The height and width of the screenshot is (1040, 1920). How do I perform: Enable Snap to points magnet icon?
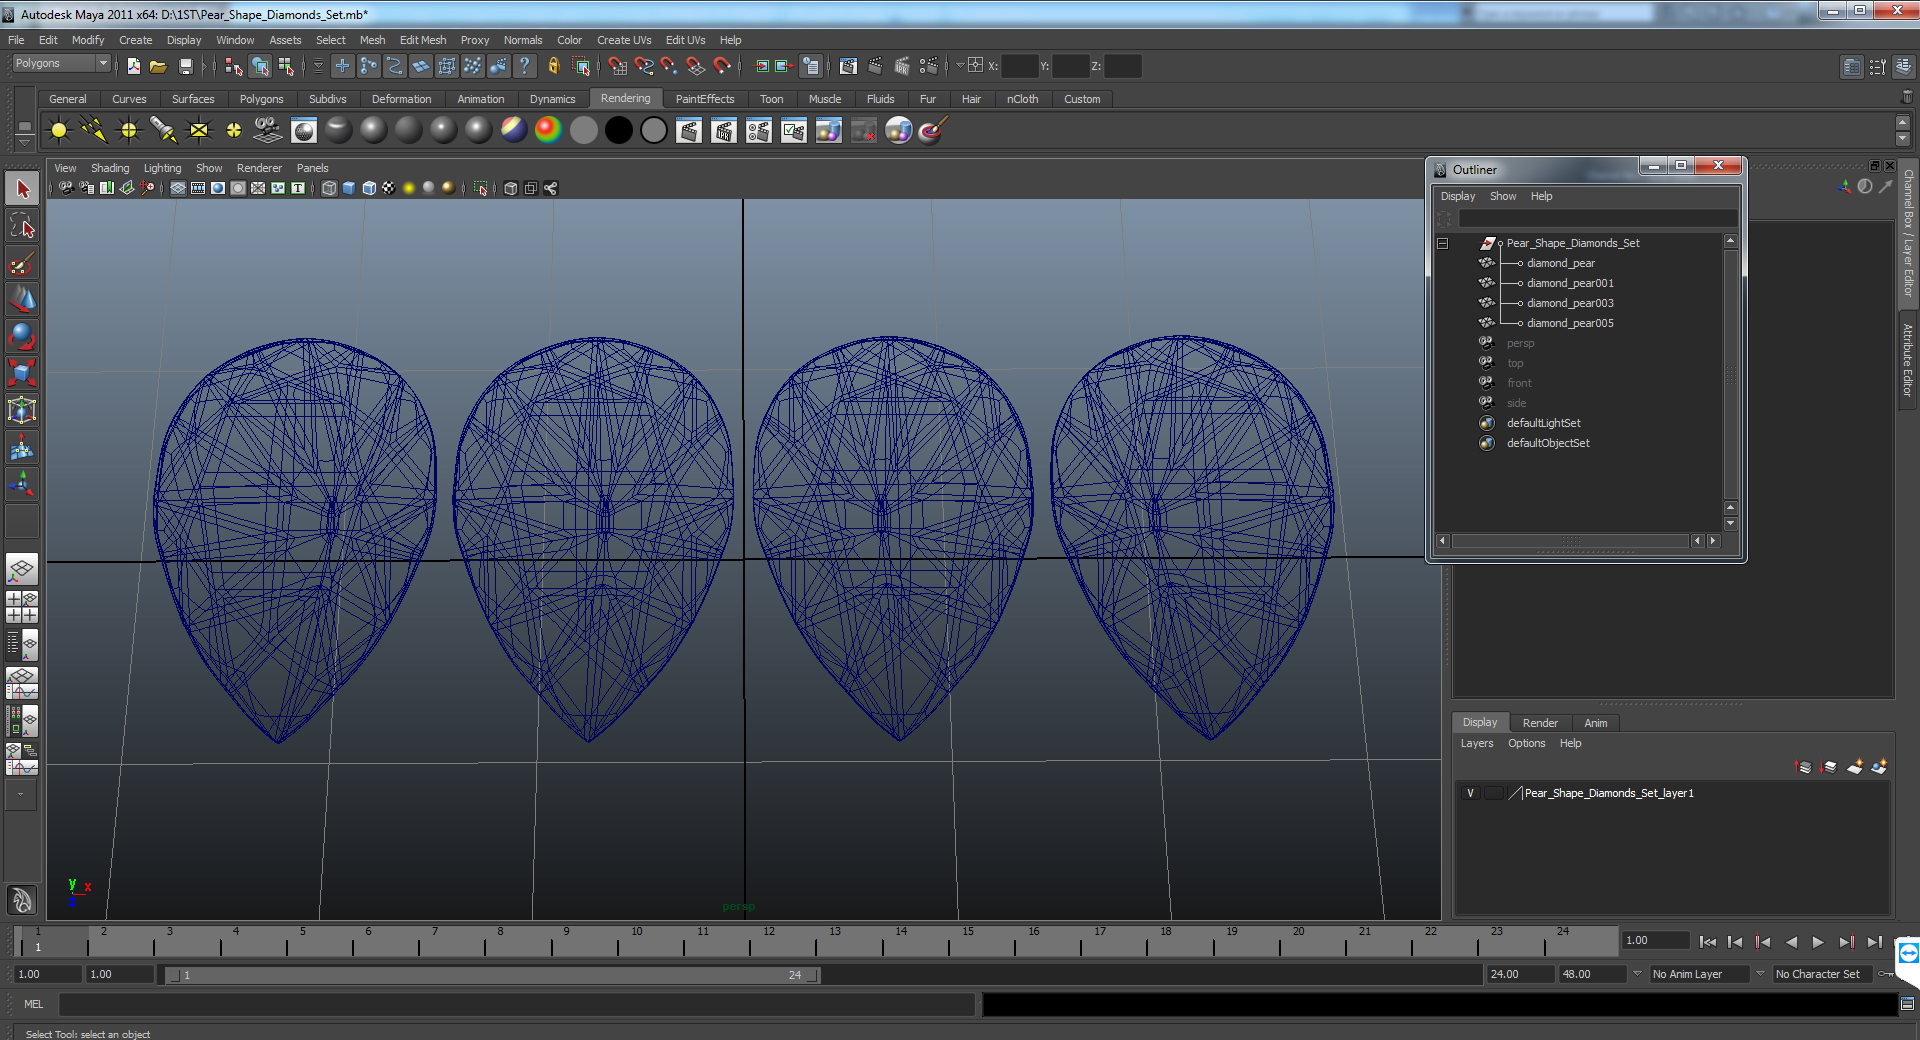(670, 66)
